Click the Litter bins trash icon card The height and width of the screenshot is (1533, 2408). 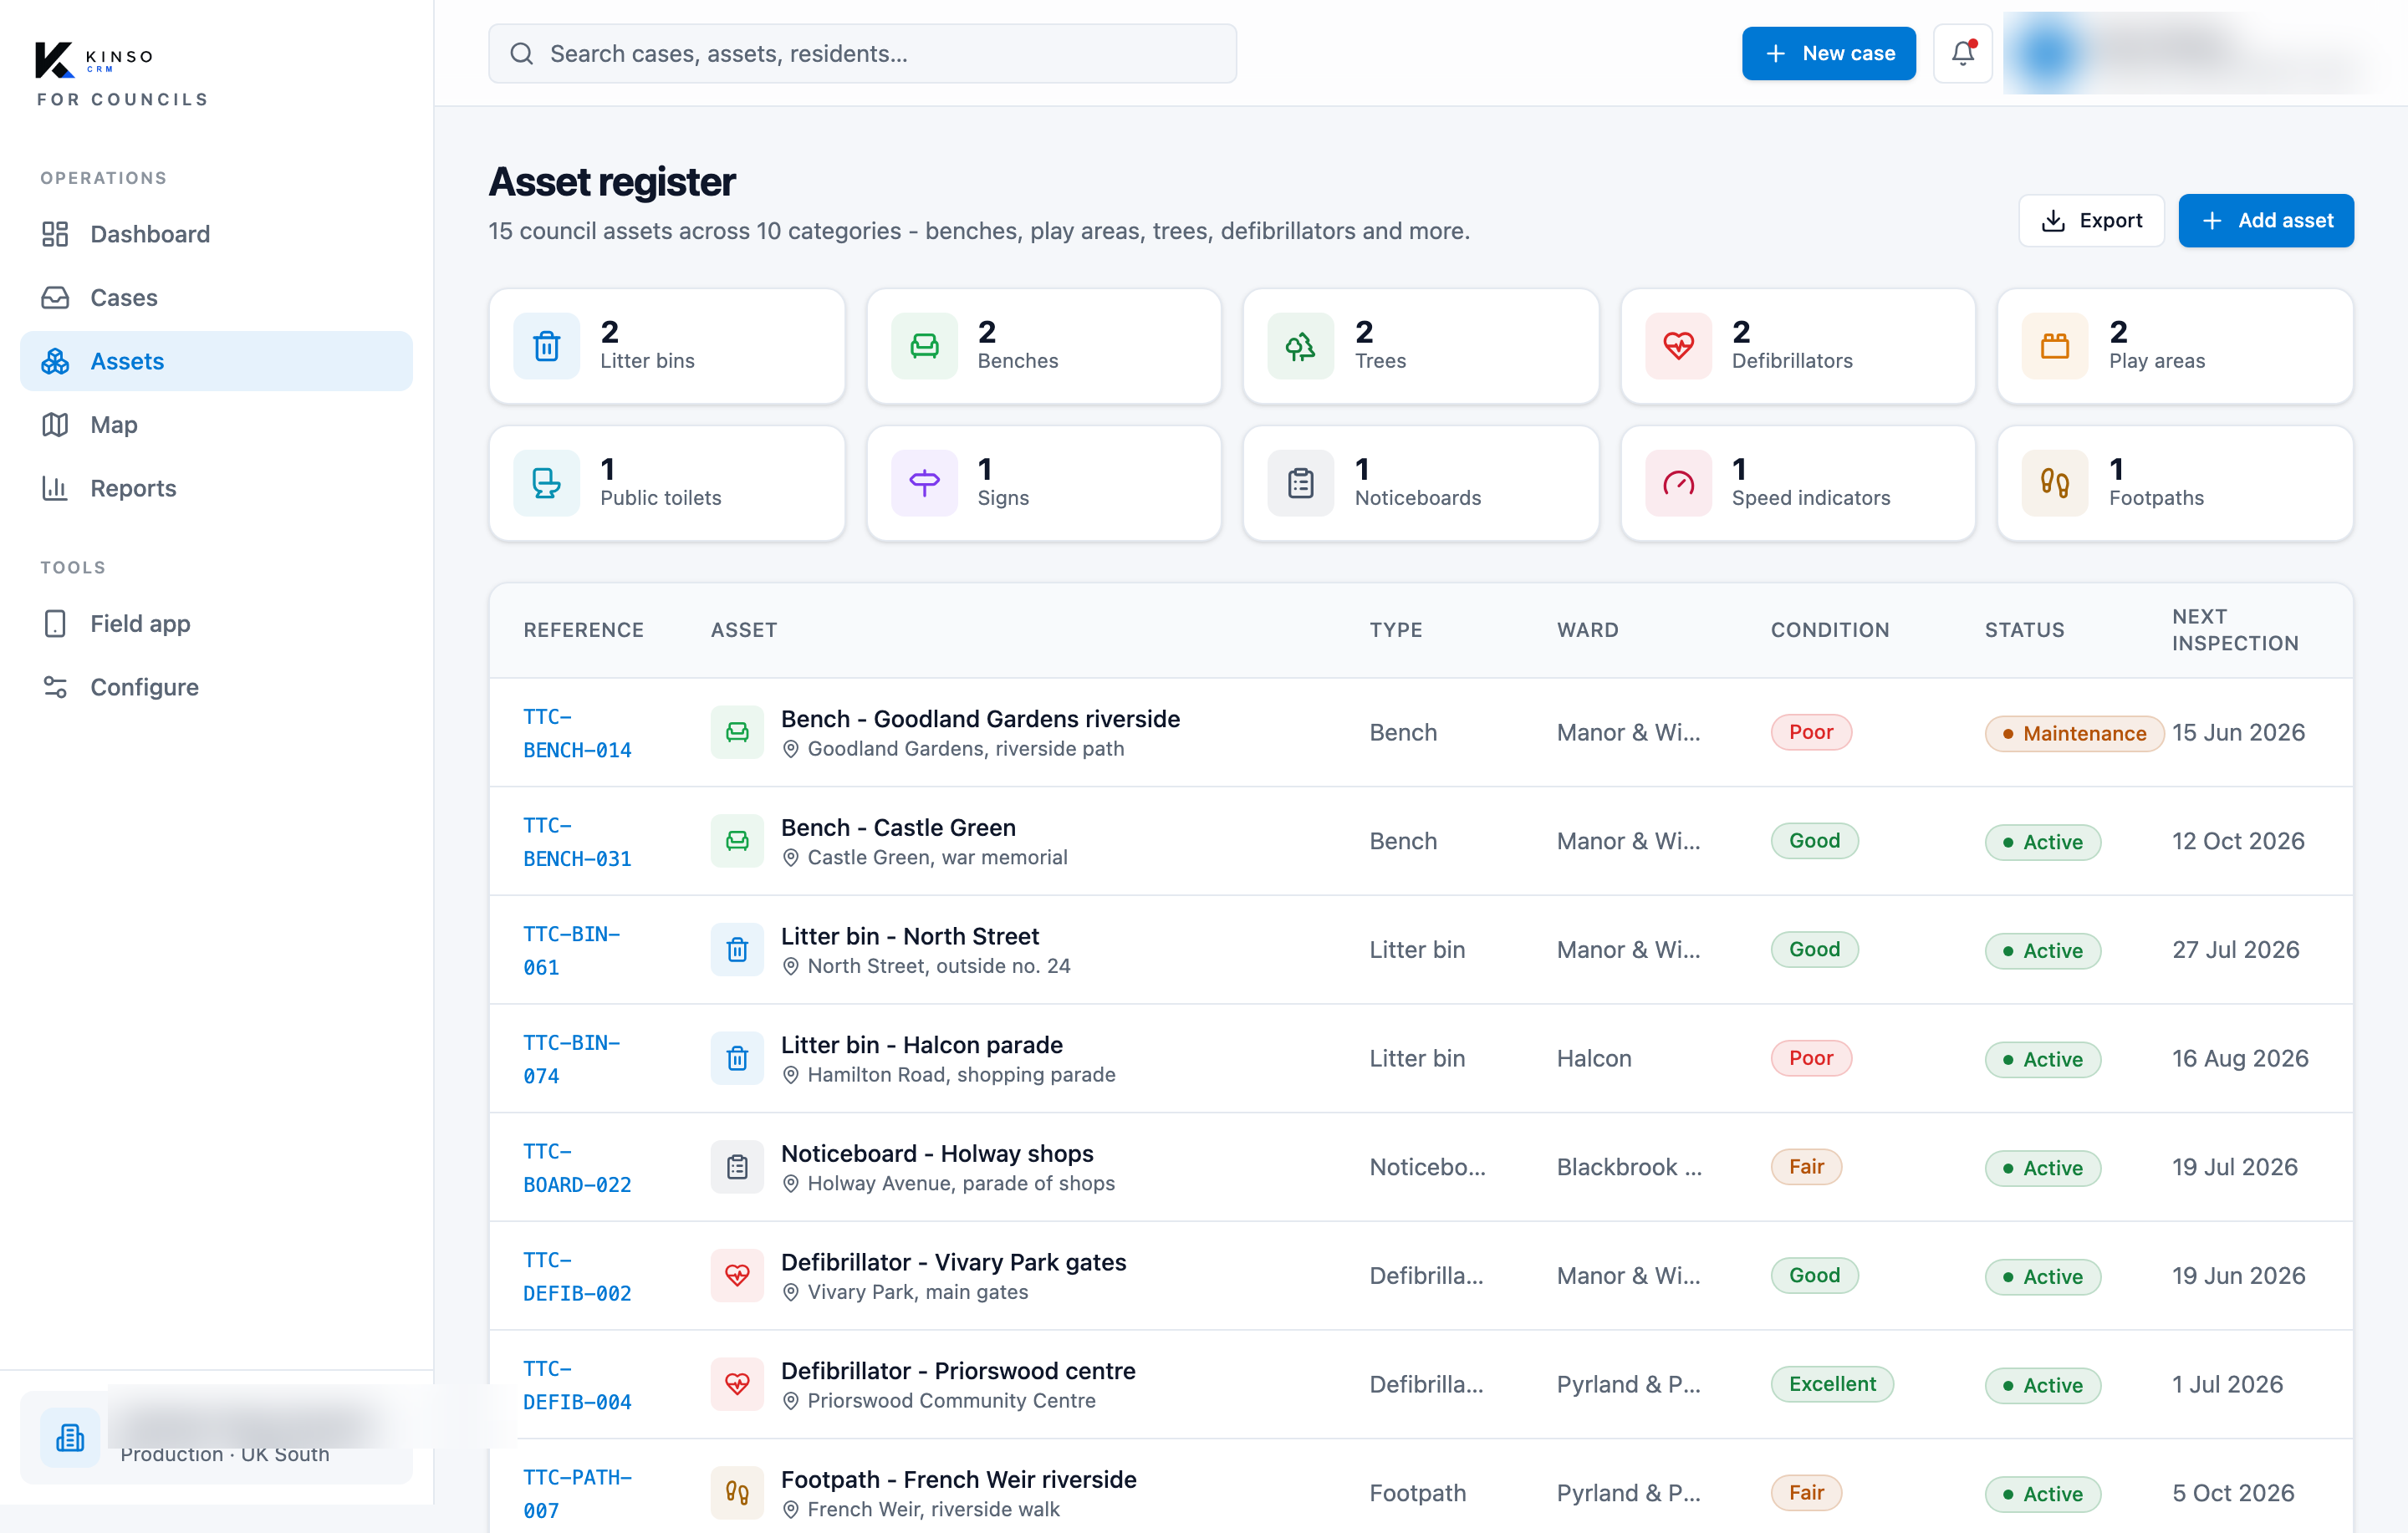(546, 346)
